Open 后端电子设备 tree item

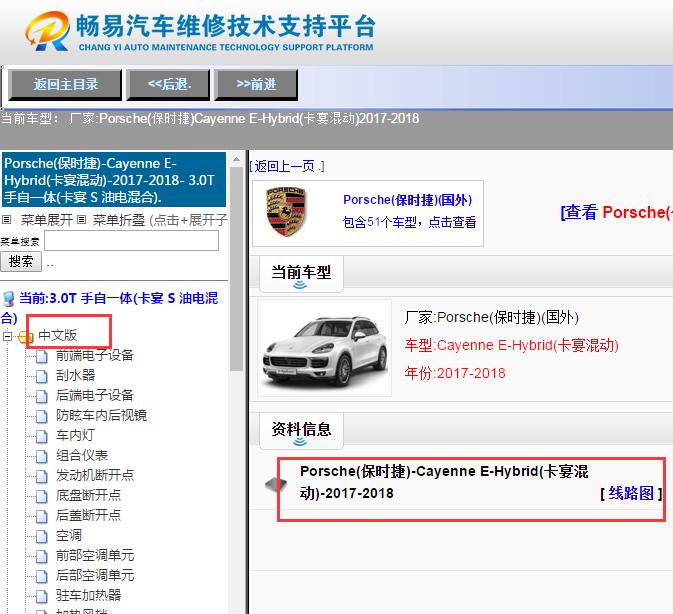click(x=95, y=395)
